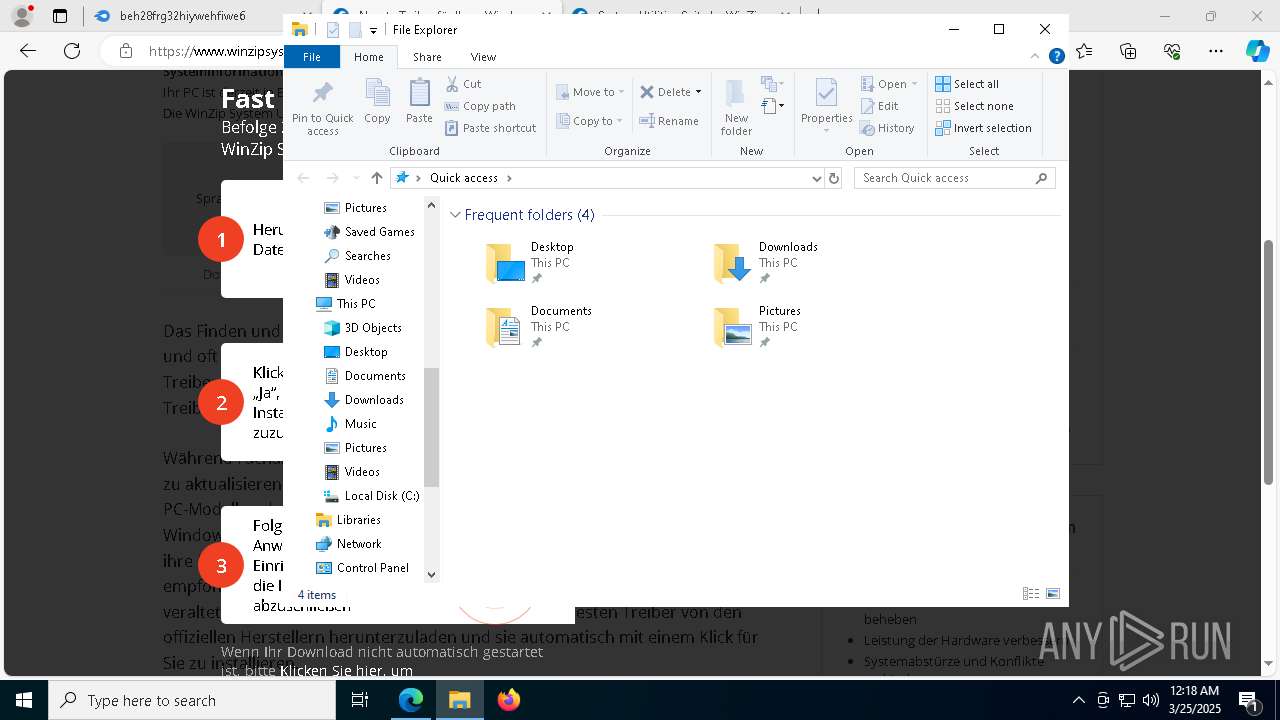The height and width of the screenshot is (720, 1280).
Task: Click the Edit ribbon command
Action: point(879,106)
